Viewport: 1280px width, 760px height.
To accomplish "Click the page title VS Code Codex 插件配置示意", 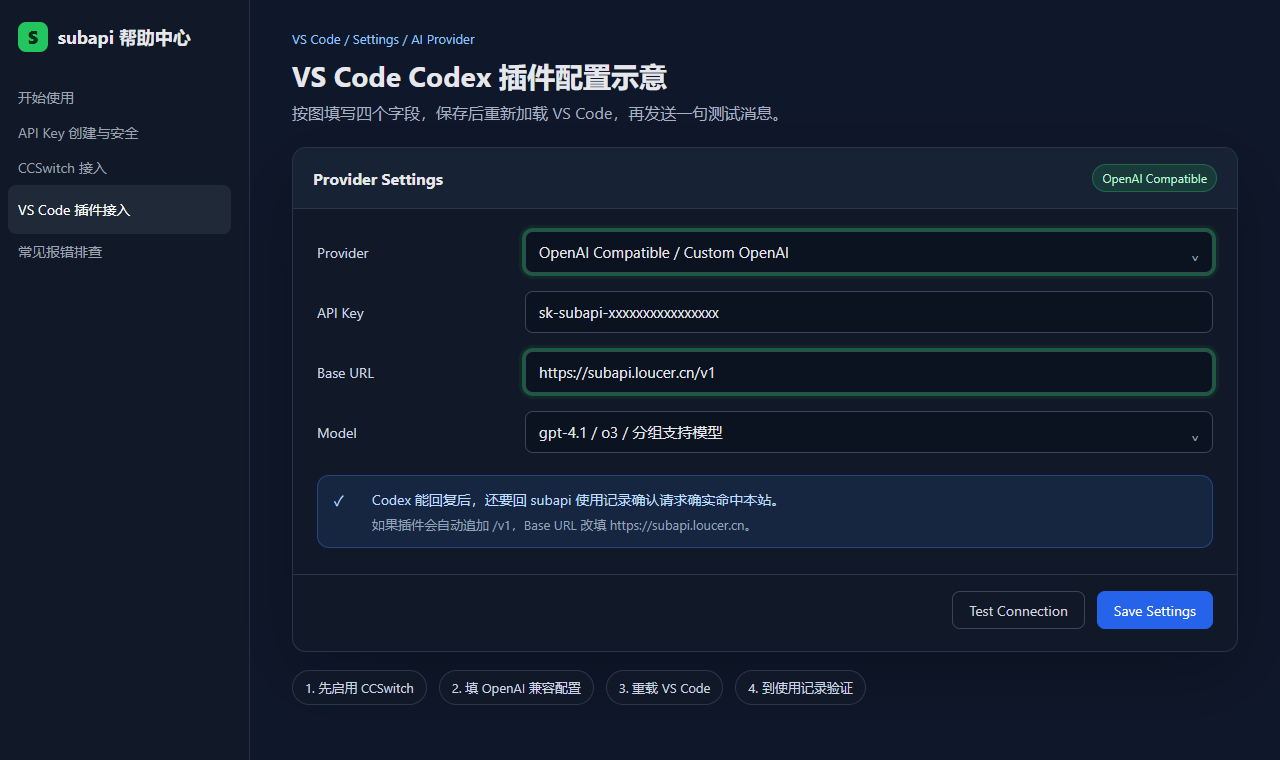I will (479, 78).
